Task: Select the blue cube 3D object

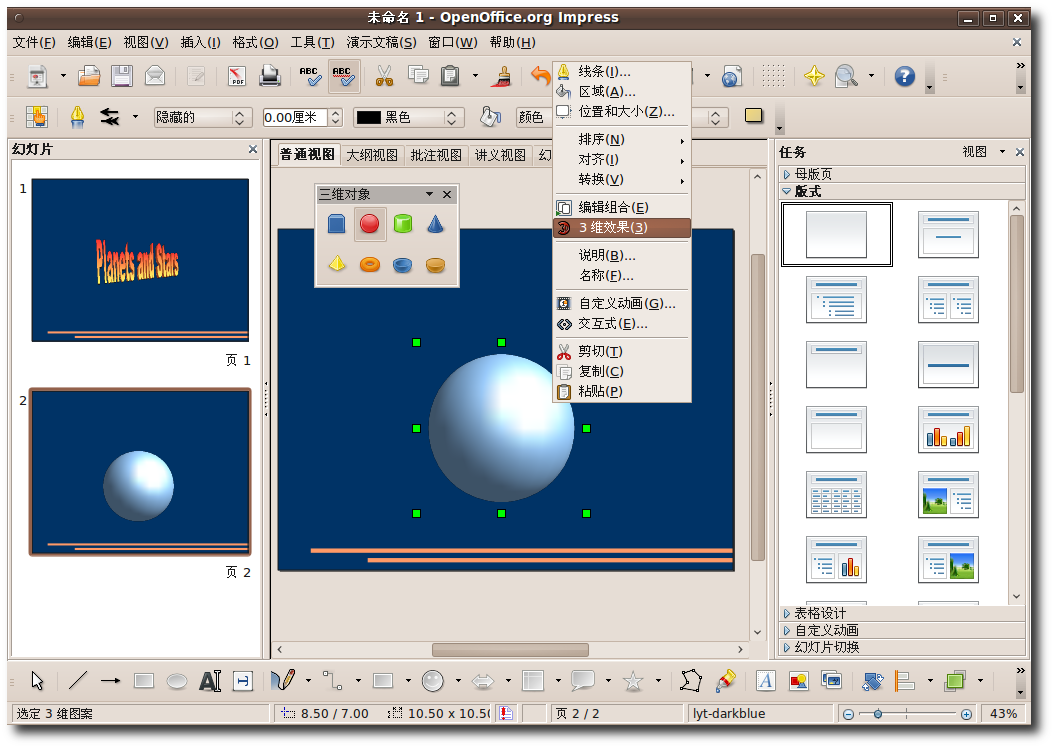Action: tap(336, 224)
